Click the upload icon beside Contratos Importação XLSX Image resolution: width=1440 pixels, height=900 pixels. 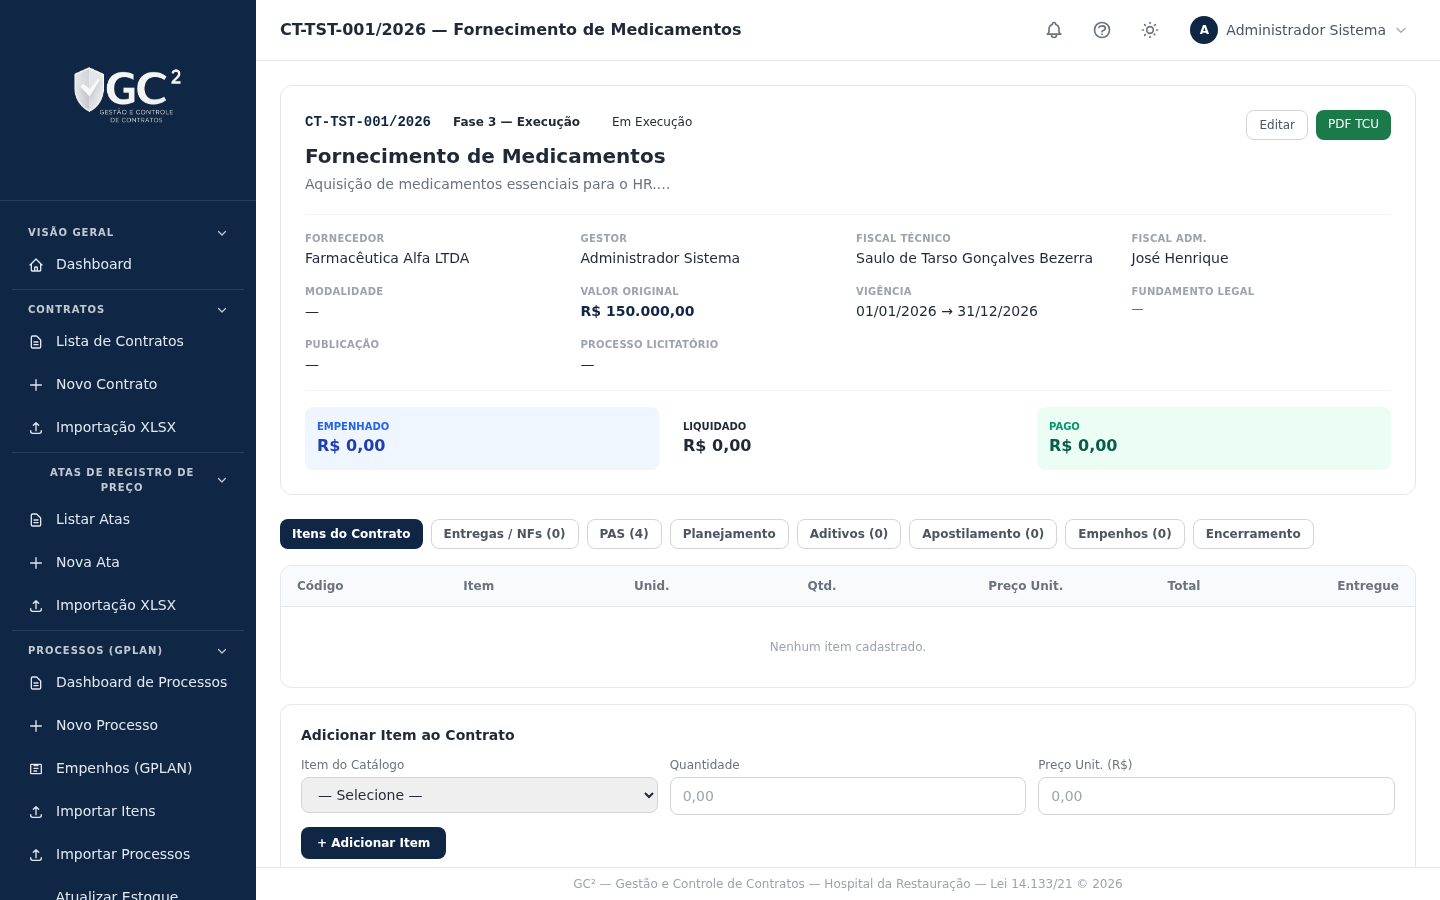(36, 428)
